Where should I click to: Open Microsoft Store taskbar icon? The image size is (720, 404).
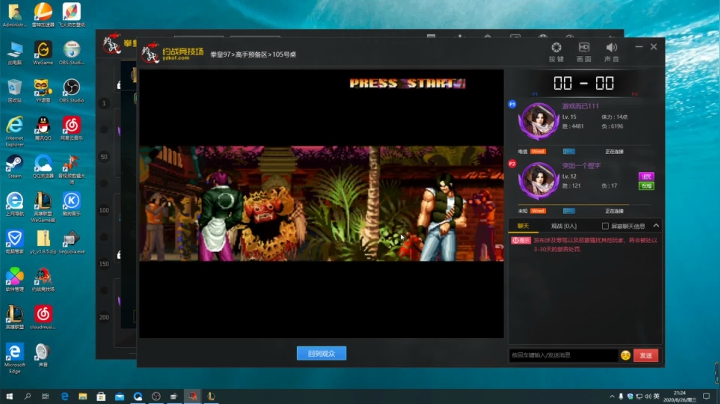(101, 396)
